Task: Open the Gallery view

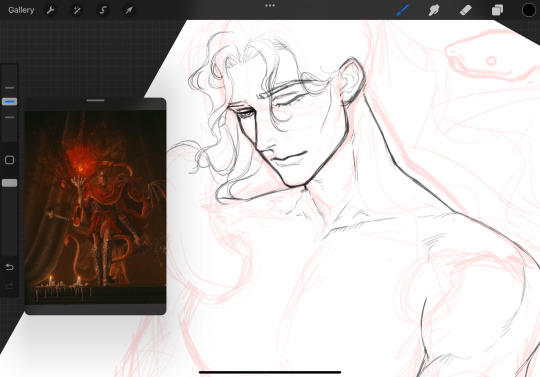Action: coord(21,10)
